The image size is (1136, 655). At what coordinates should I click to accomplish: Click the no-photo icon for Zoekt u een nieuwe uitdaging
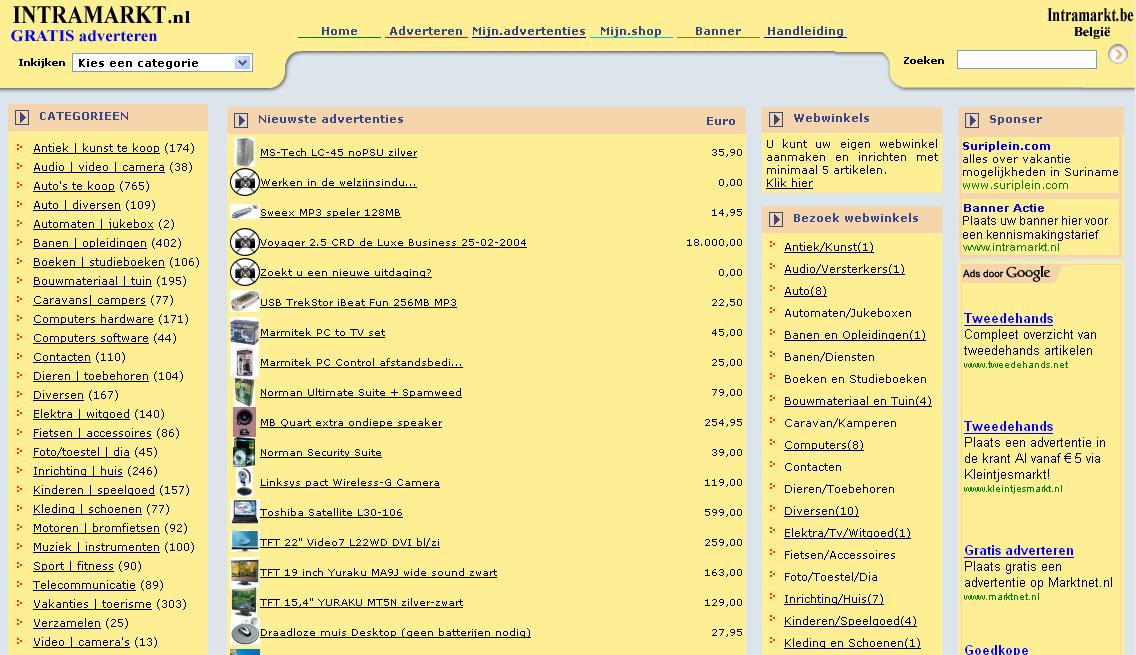click(x=245, y=272)
